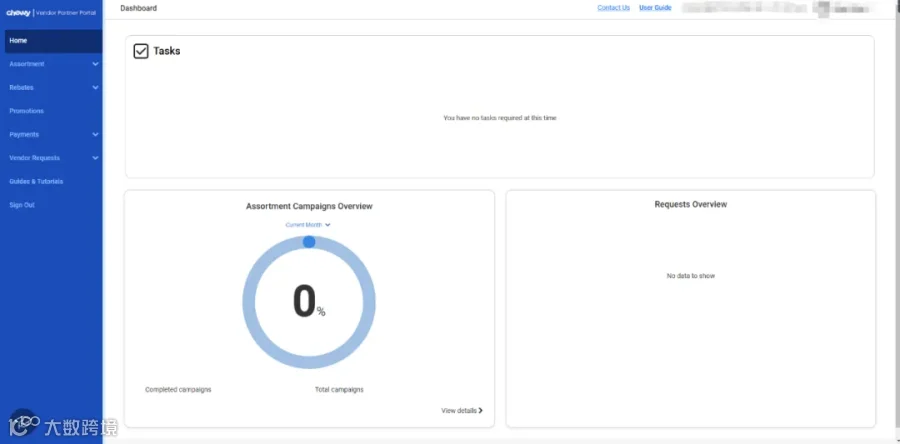
Task: Open the Current Month dropdown
Action: (x=308, y=225)
